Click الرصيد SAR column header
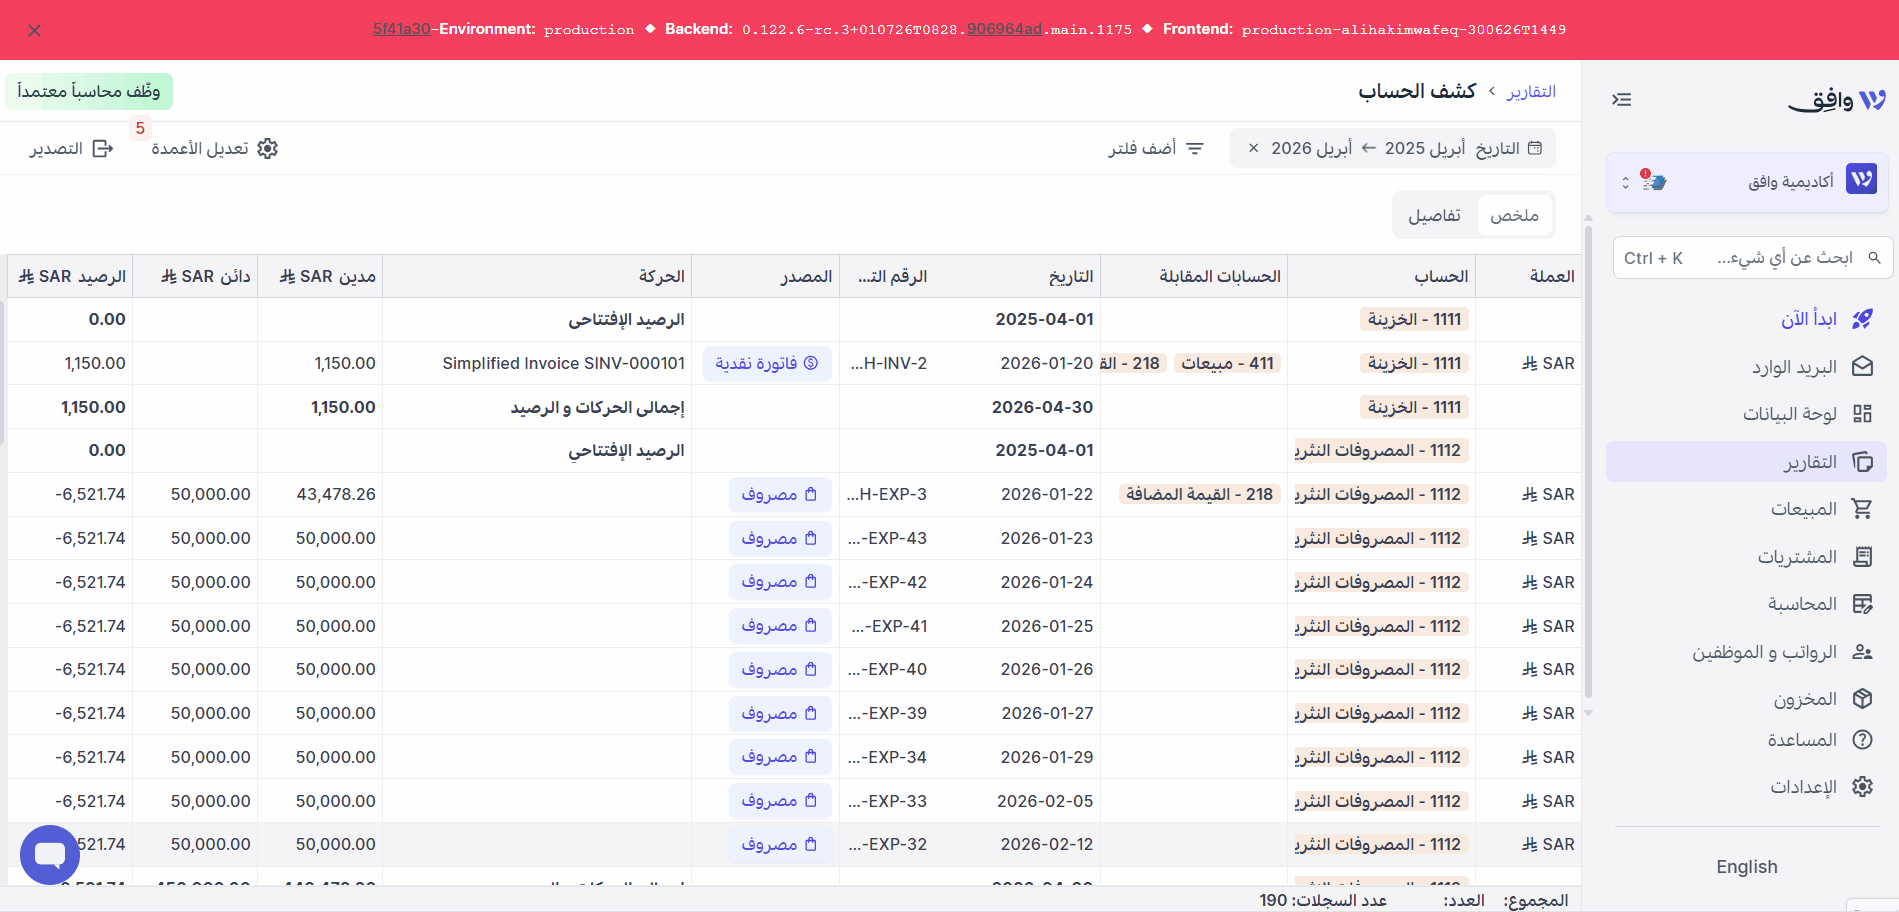 click(70, 276)
